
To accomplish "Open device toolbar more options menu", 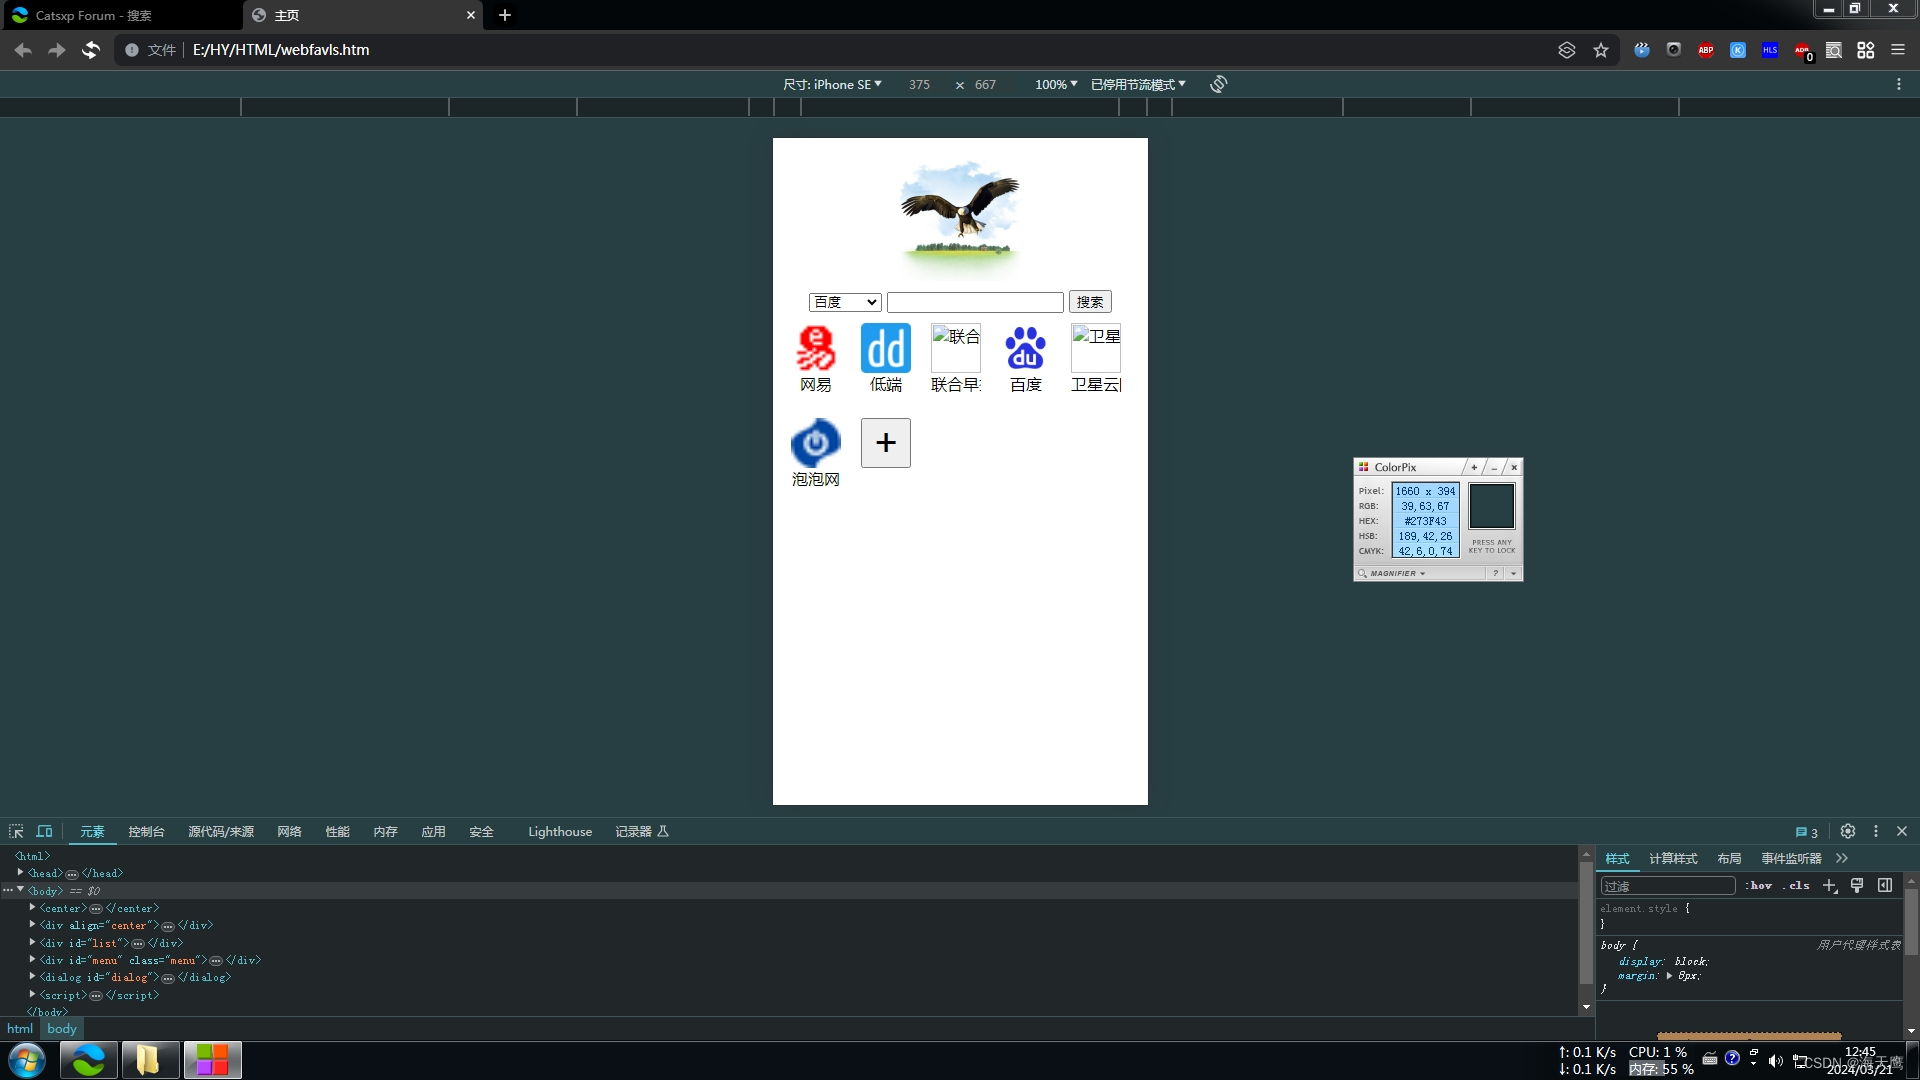I will click(x=1899, y=84).
